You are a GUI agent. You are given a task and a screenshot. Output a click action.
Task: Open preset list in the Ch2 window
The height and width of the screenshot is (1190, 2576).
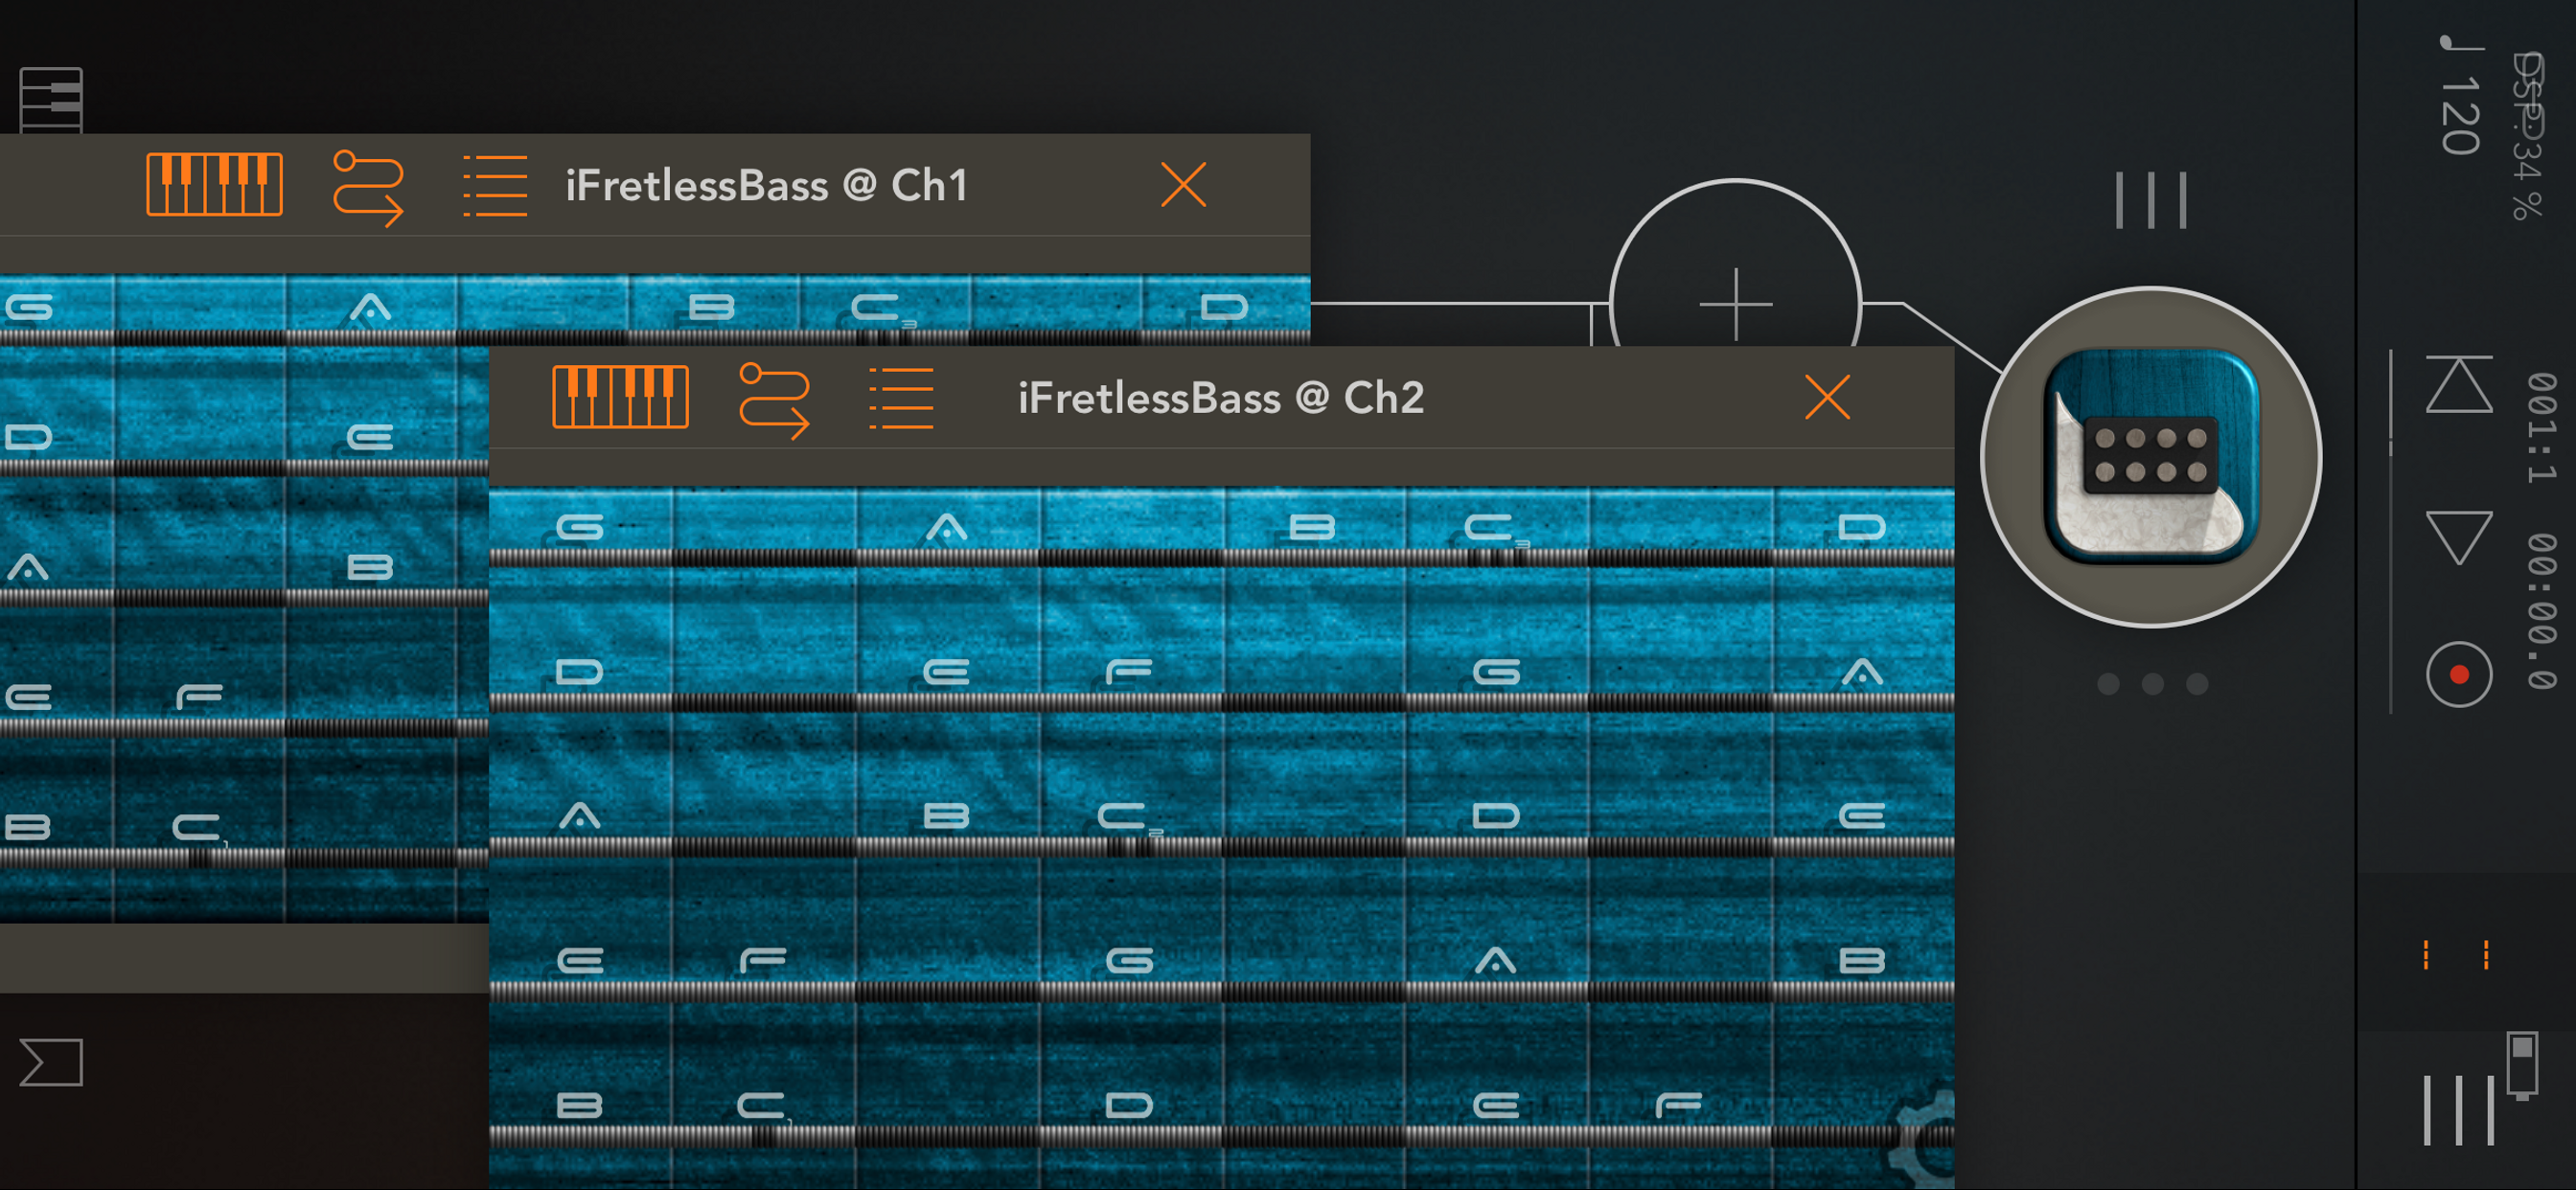[901, 398]
